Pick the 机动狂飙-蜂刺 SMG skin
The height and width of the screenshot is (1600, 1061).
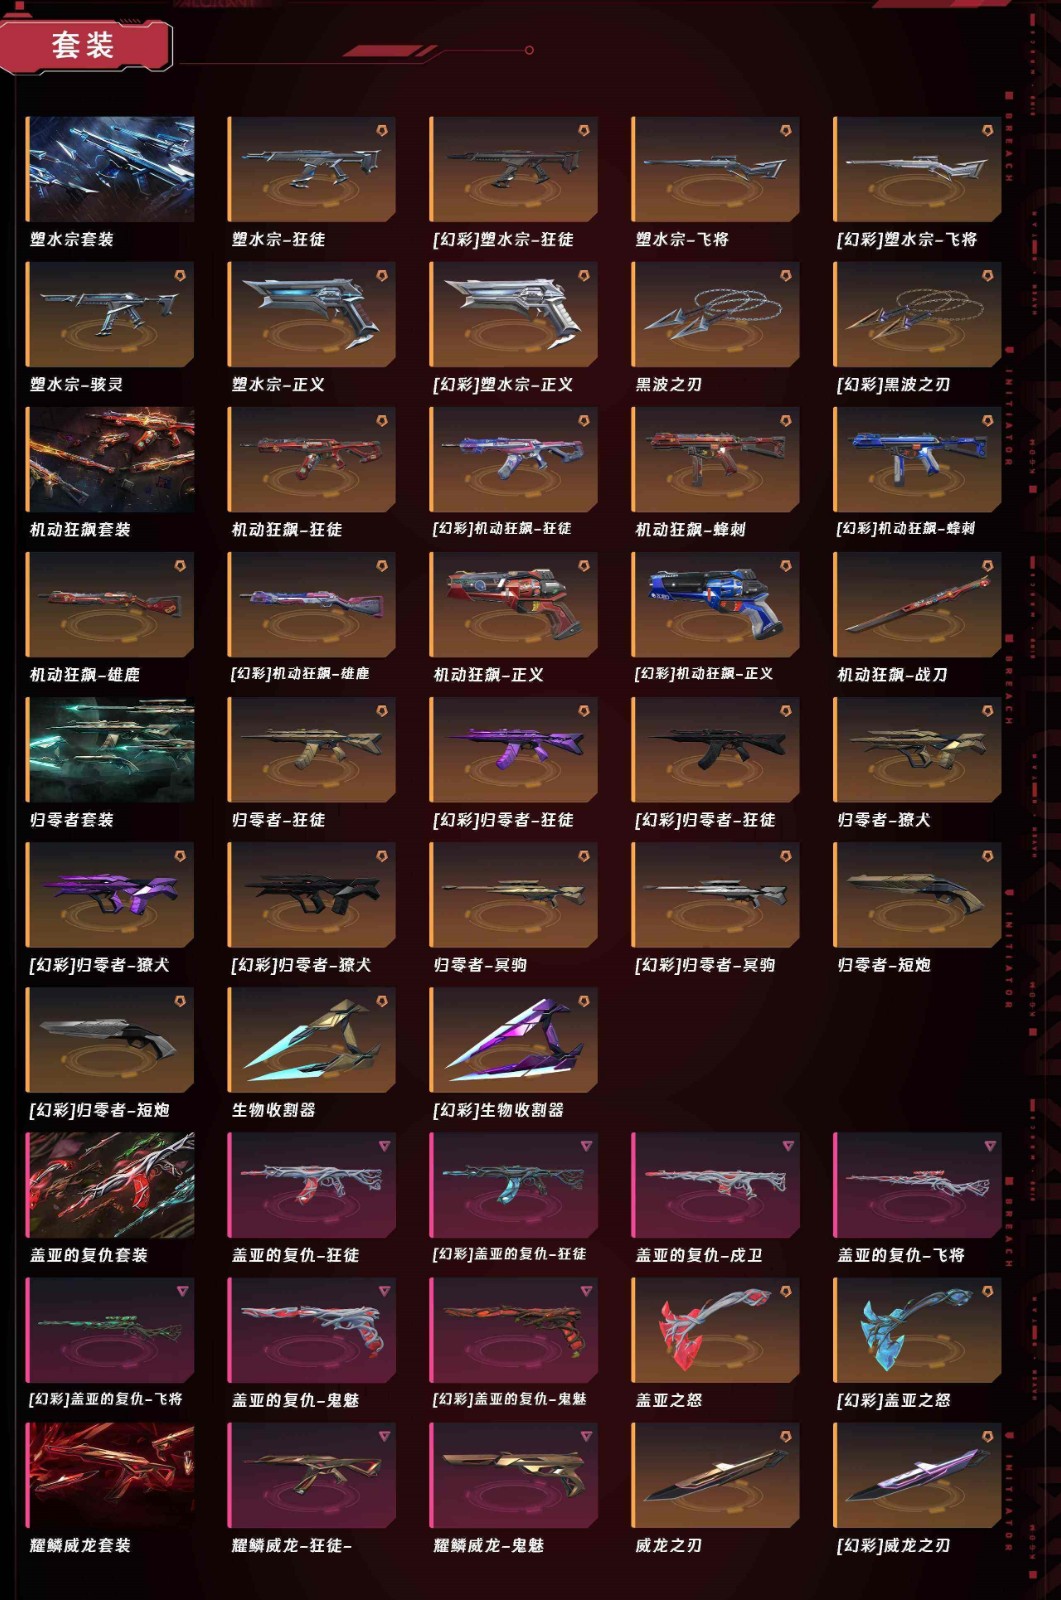coord(716,459)
